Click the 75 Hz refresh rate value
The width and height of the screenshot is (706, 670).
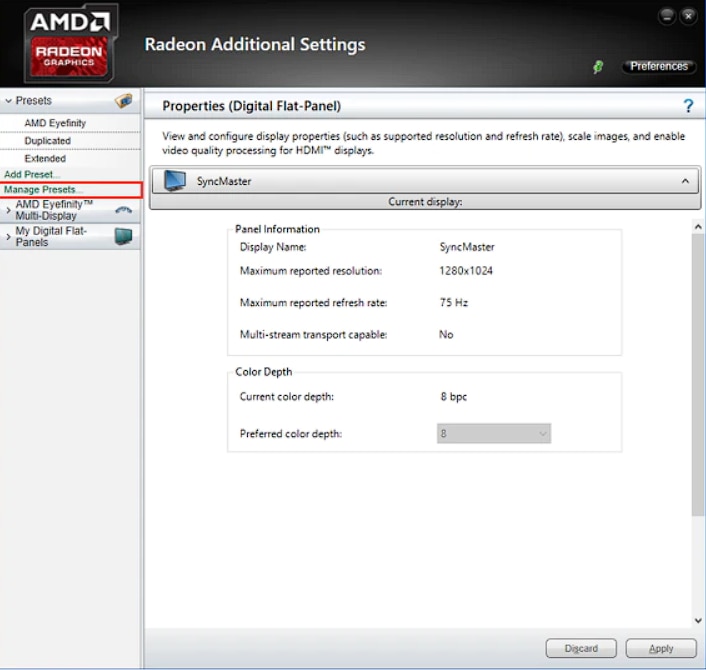(454, 303)
